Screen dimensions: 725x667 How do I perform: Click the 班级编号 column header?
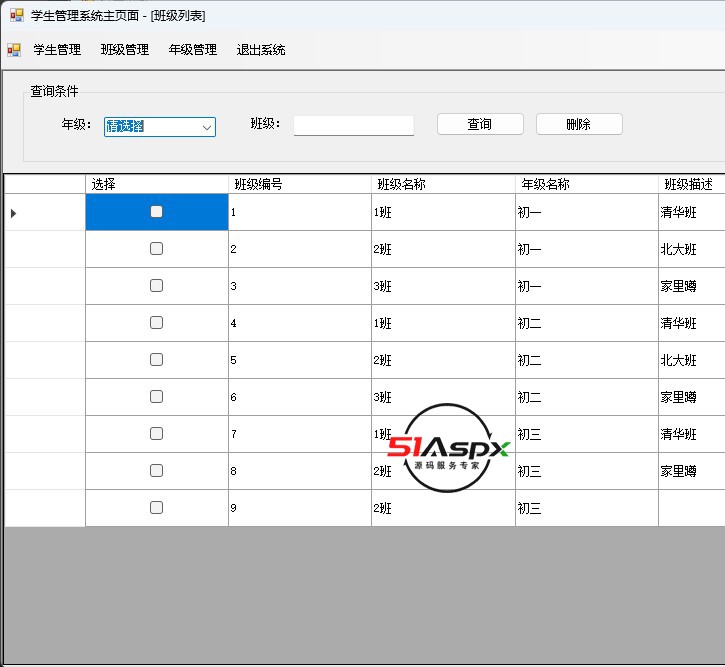pyautogui.click(x=299, y=184)
